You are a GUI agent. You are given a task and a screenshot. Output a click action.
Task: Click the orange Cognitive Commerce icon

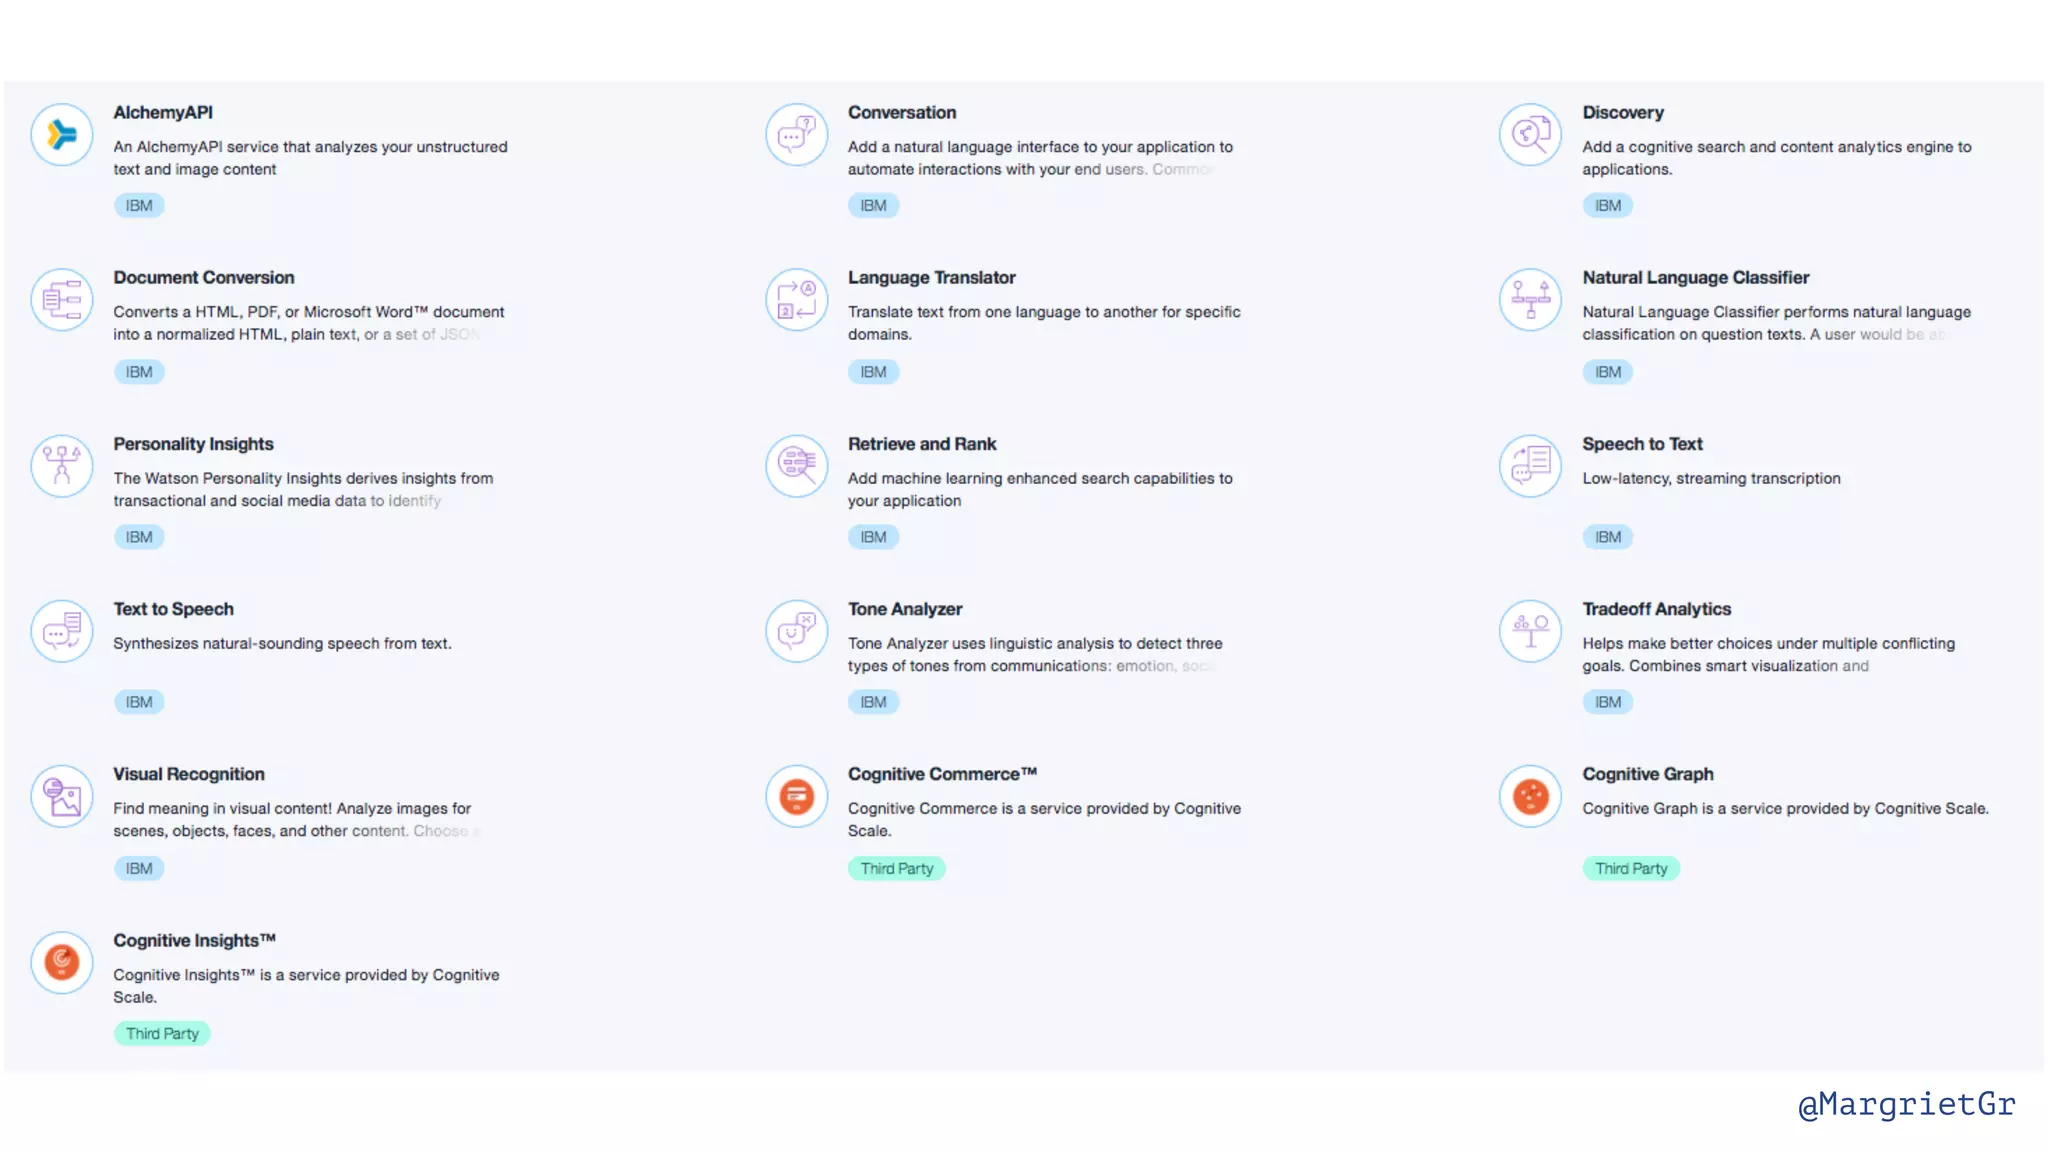pos(797,796)
